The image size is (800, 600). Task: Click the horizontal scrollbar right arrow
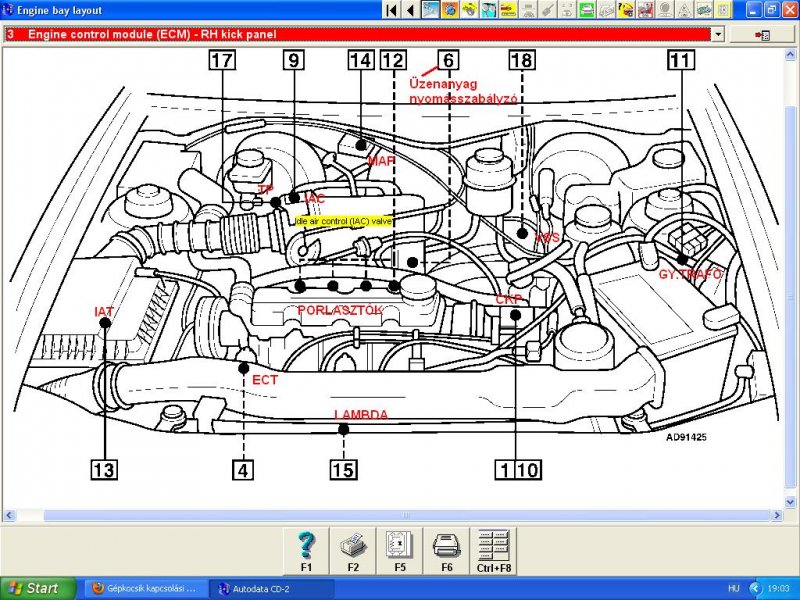[778, 515]
